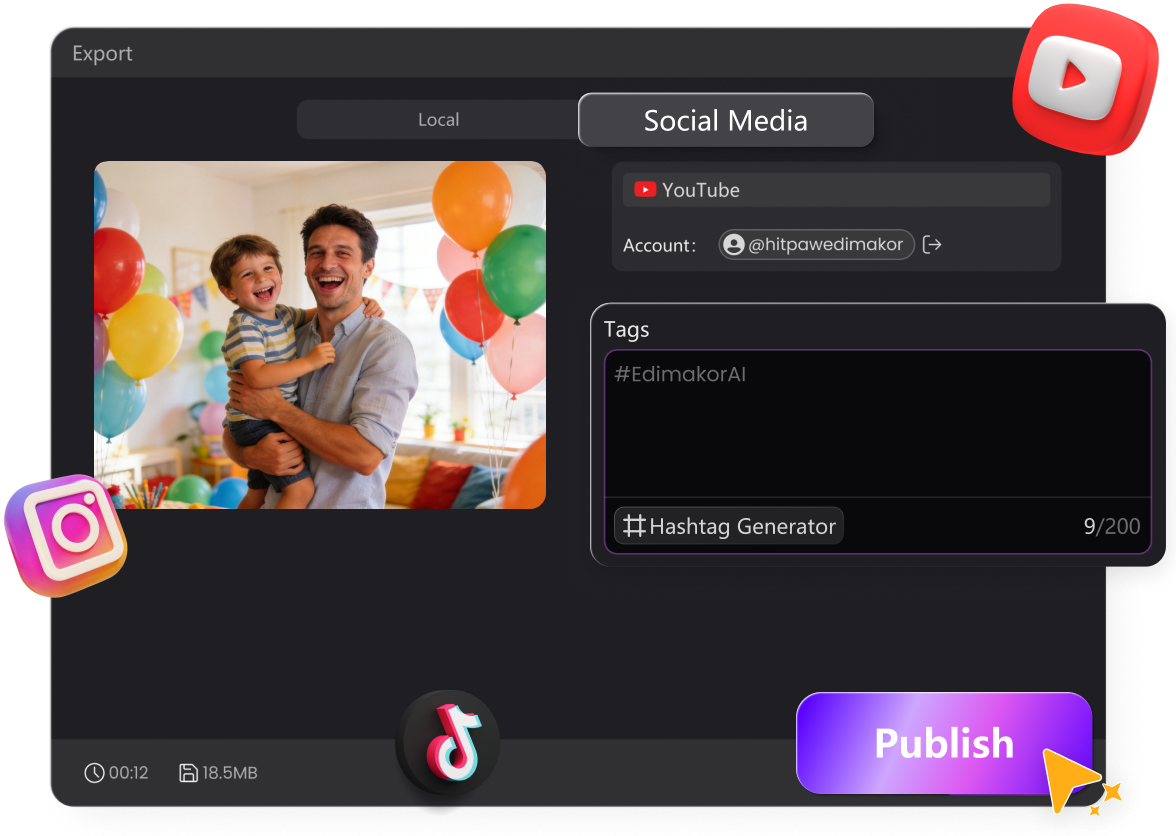Switch to the Local export tab
This screenshot has height=836, width=1176.
(438, 120)
